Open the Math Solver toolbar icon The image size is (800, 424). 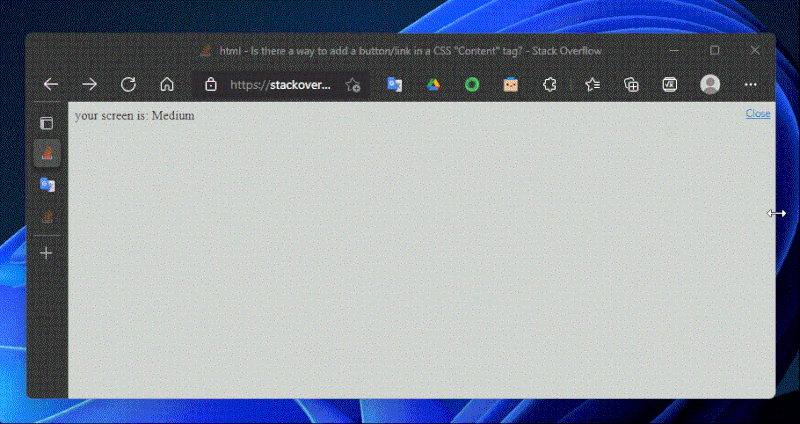click(670, 85)
